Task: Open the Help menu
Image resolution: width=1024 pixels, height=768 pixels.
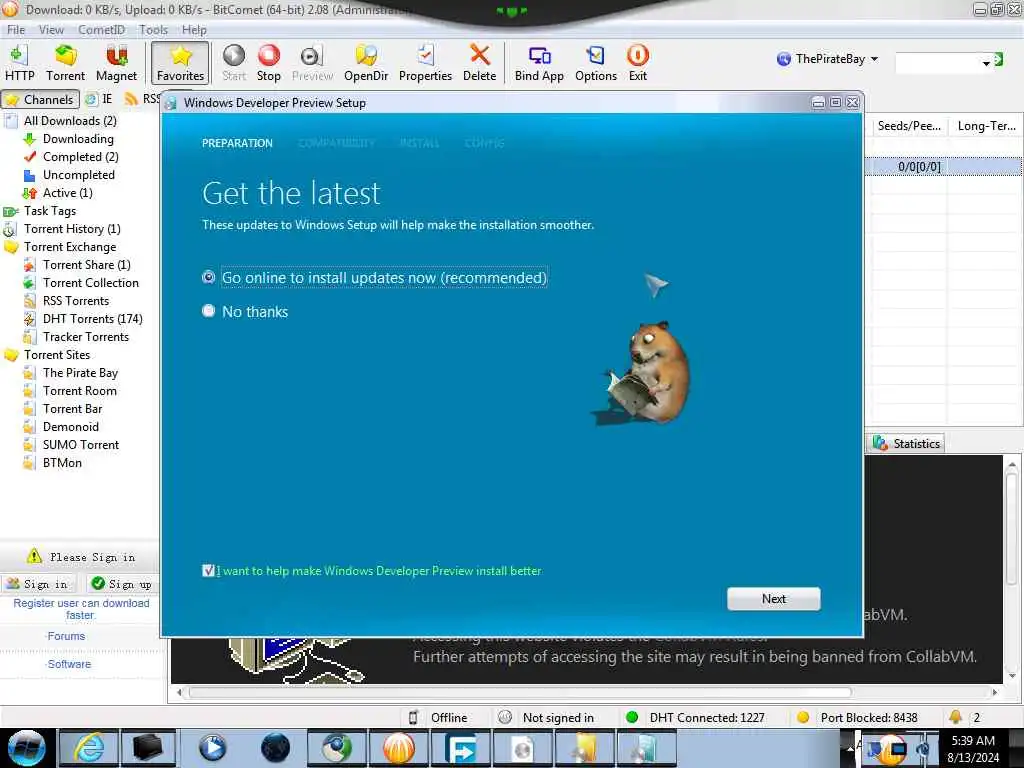Action: coord(194,29)
